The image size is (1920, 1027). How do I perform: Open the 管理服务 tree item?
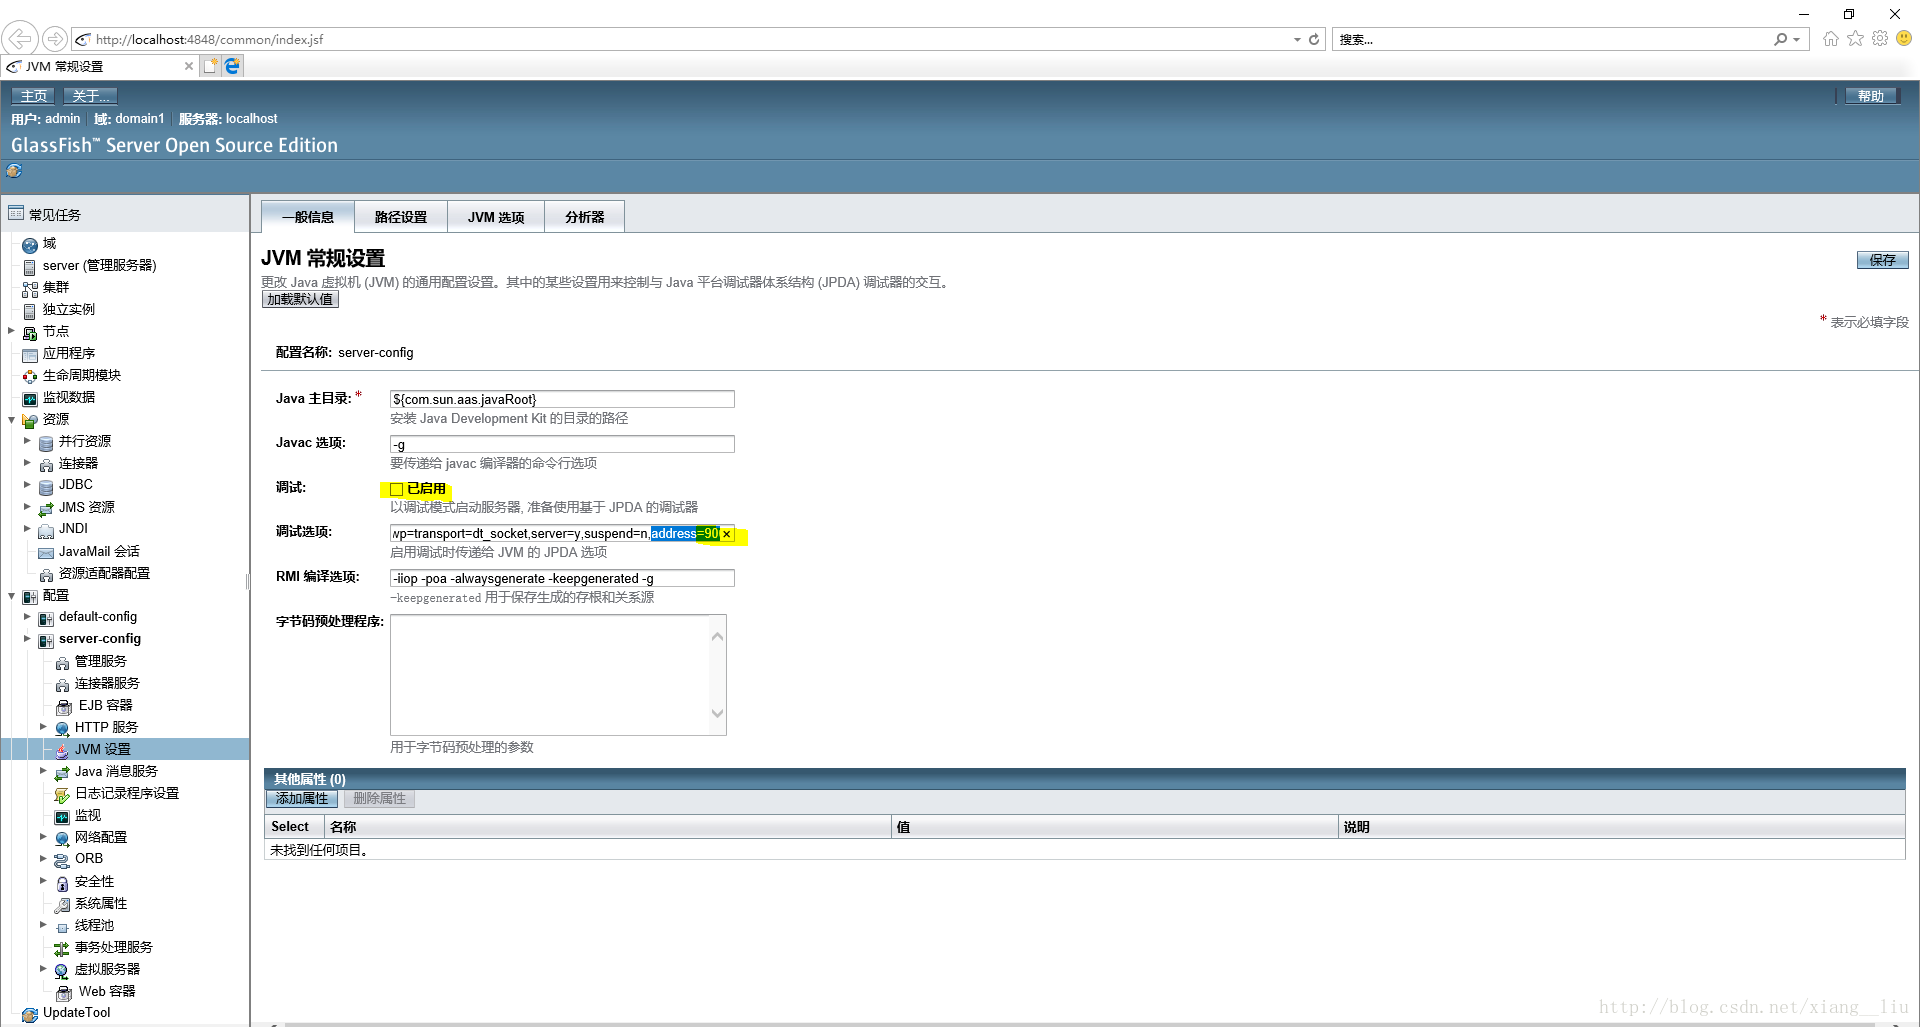pyautogui.click(x=101, y=661)
